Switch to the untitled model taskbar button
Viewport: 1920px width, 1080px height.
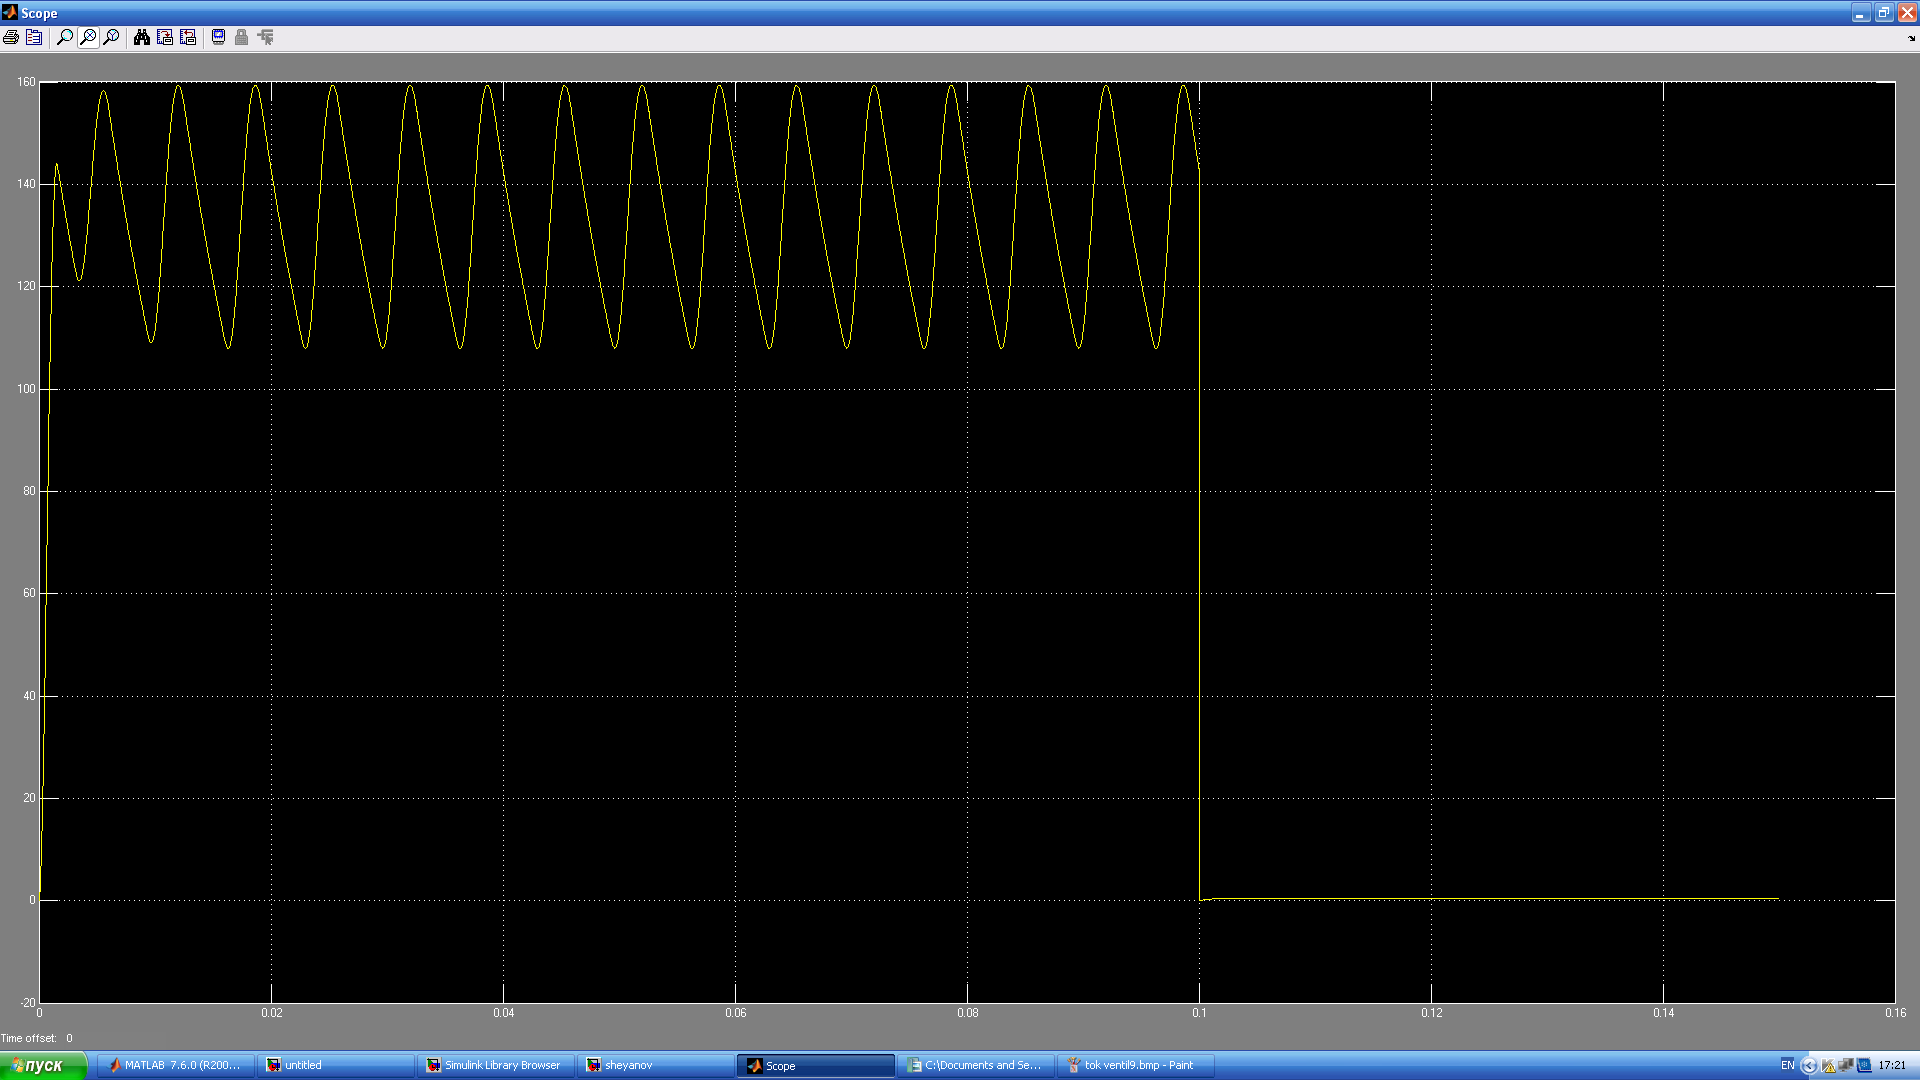(335, 1066)
